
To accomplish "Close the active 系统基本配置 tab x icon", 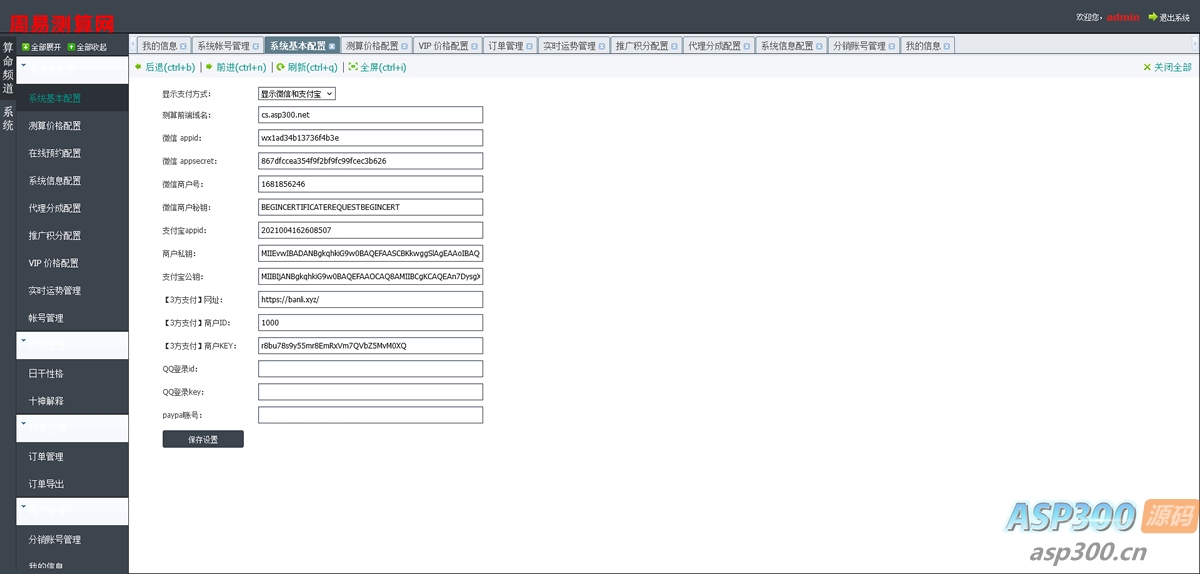I will 332,46.
